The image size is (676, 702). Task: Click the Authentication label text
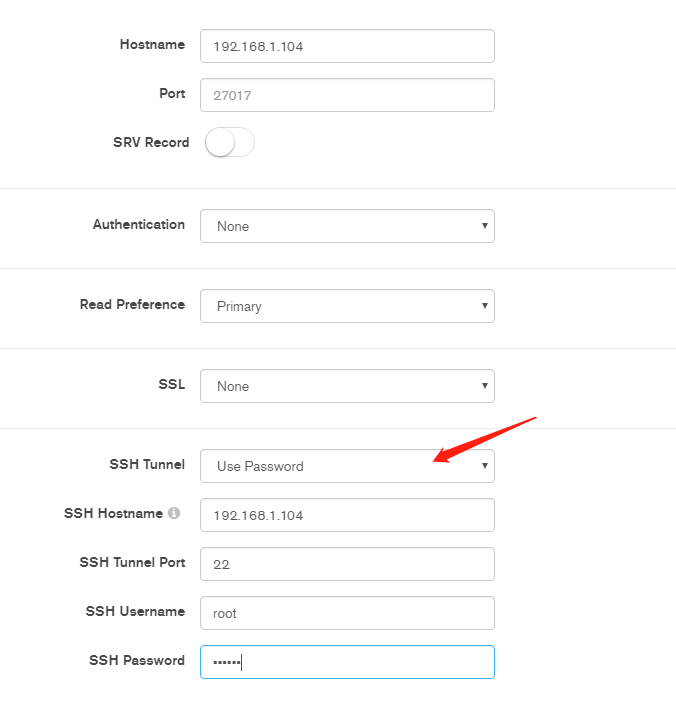click(139, 224)
